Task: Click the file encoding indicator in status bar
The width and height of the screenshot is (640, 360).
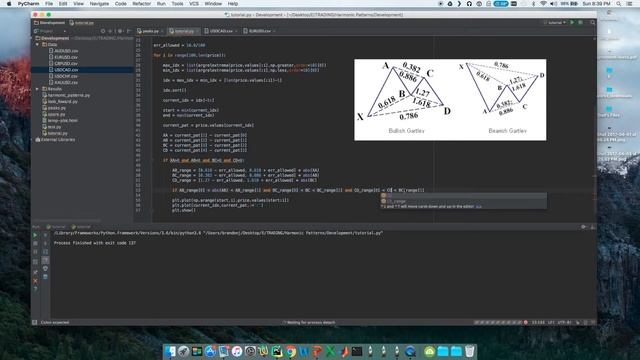Action: click(564, 322)
